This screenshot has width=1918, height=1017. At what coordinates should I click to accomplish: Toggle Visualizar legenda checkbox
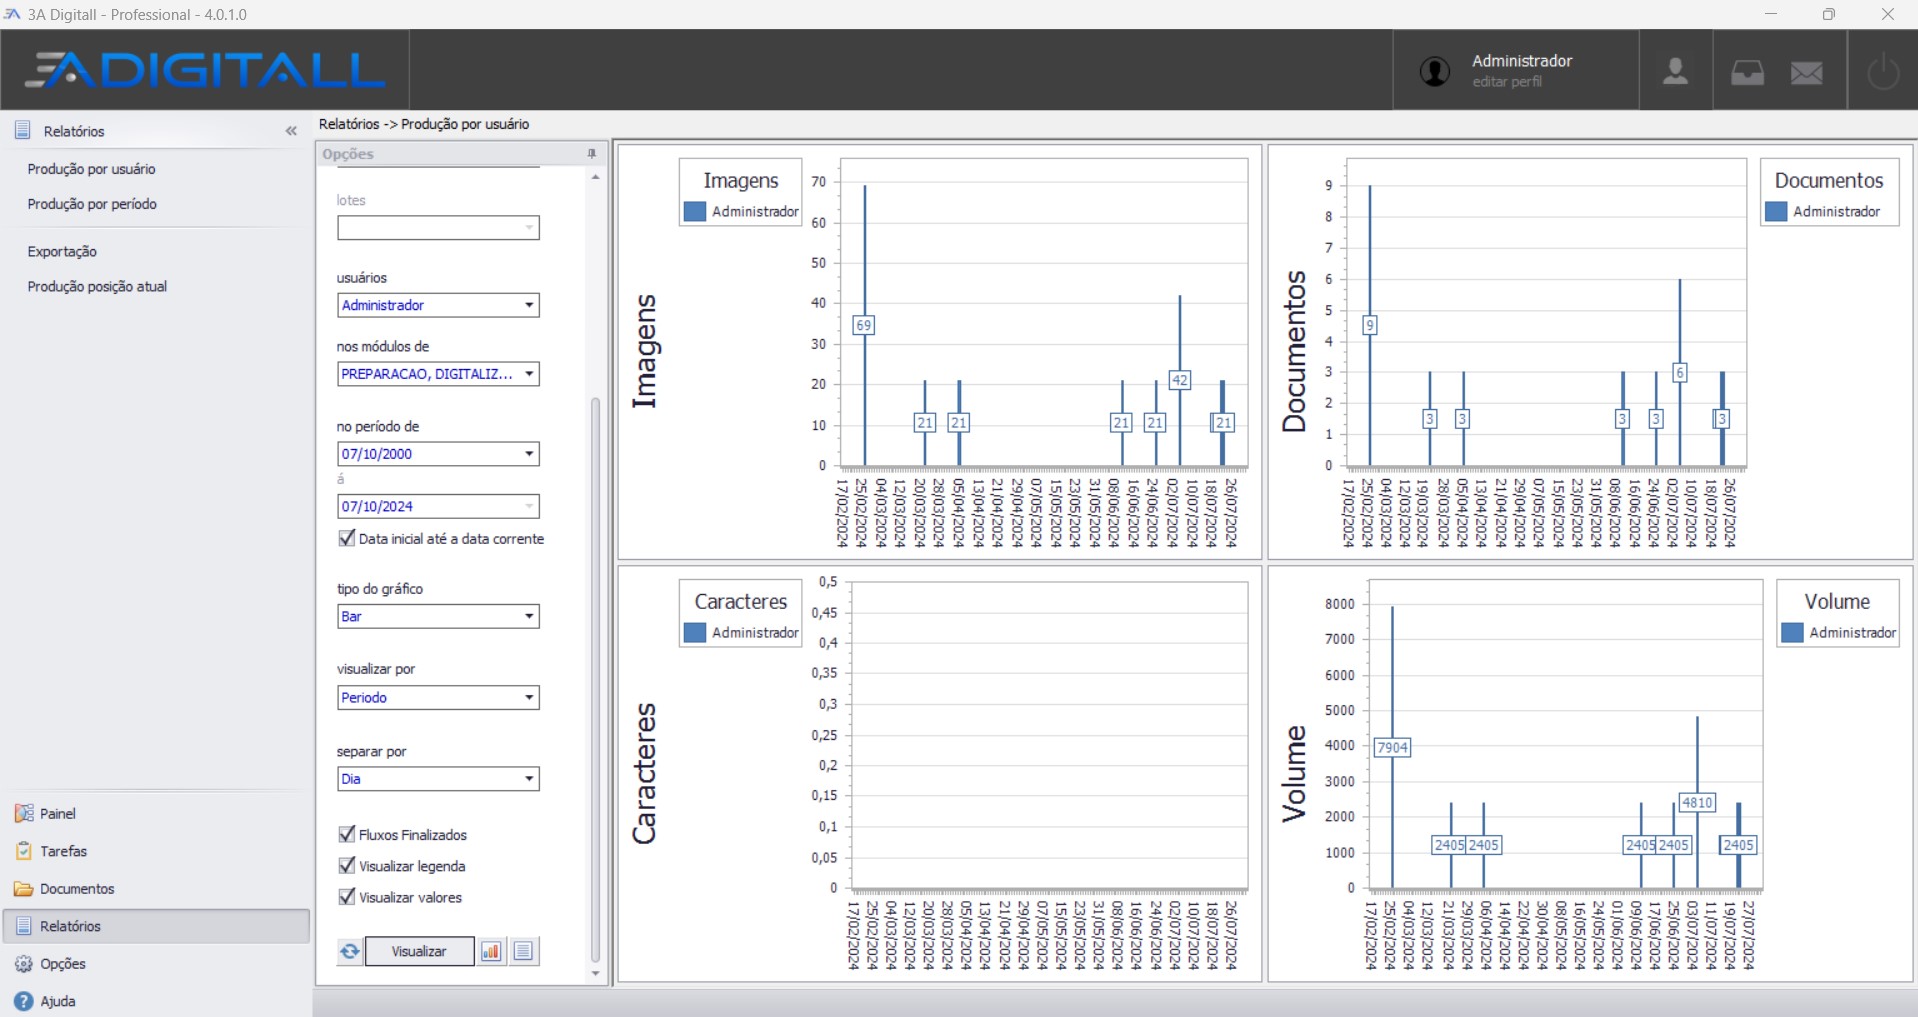click(347, 866)
